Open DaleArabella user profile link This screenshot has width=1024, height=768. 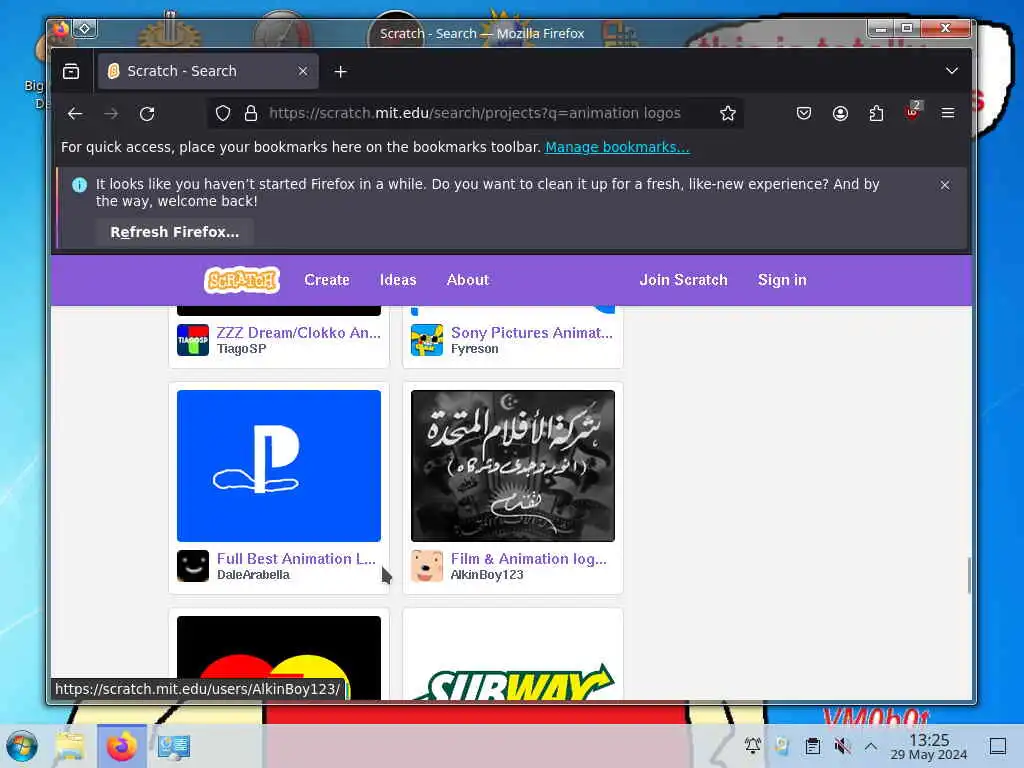point(253,575)
